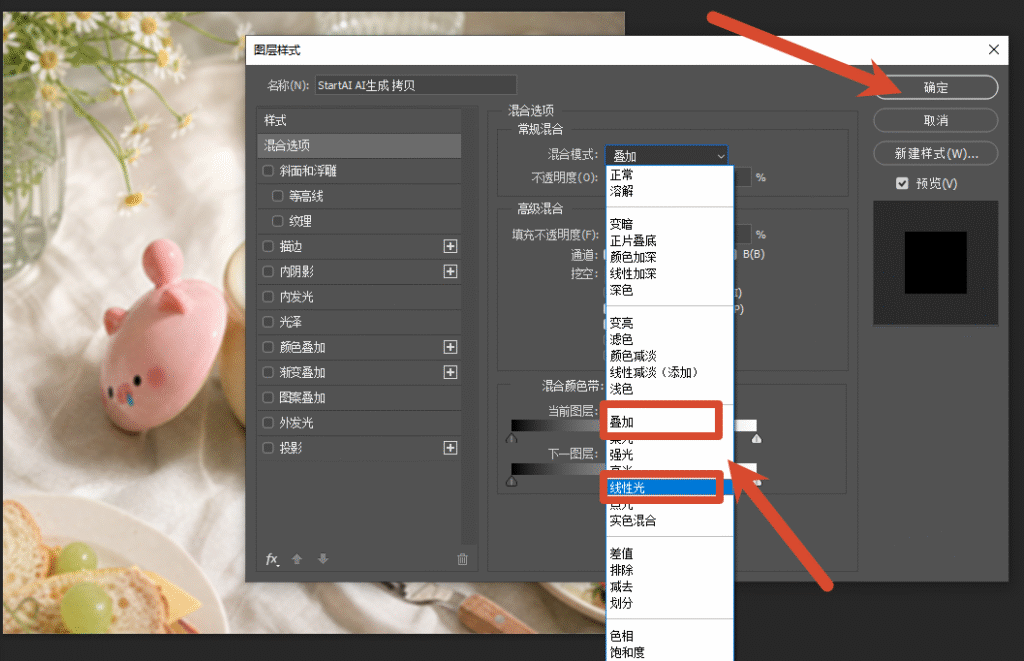
Task: Open the 混合模式 dropdown showing 叠加
Action: pos(666,155)
